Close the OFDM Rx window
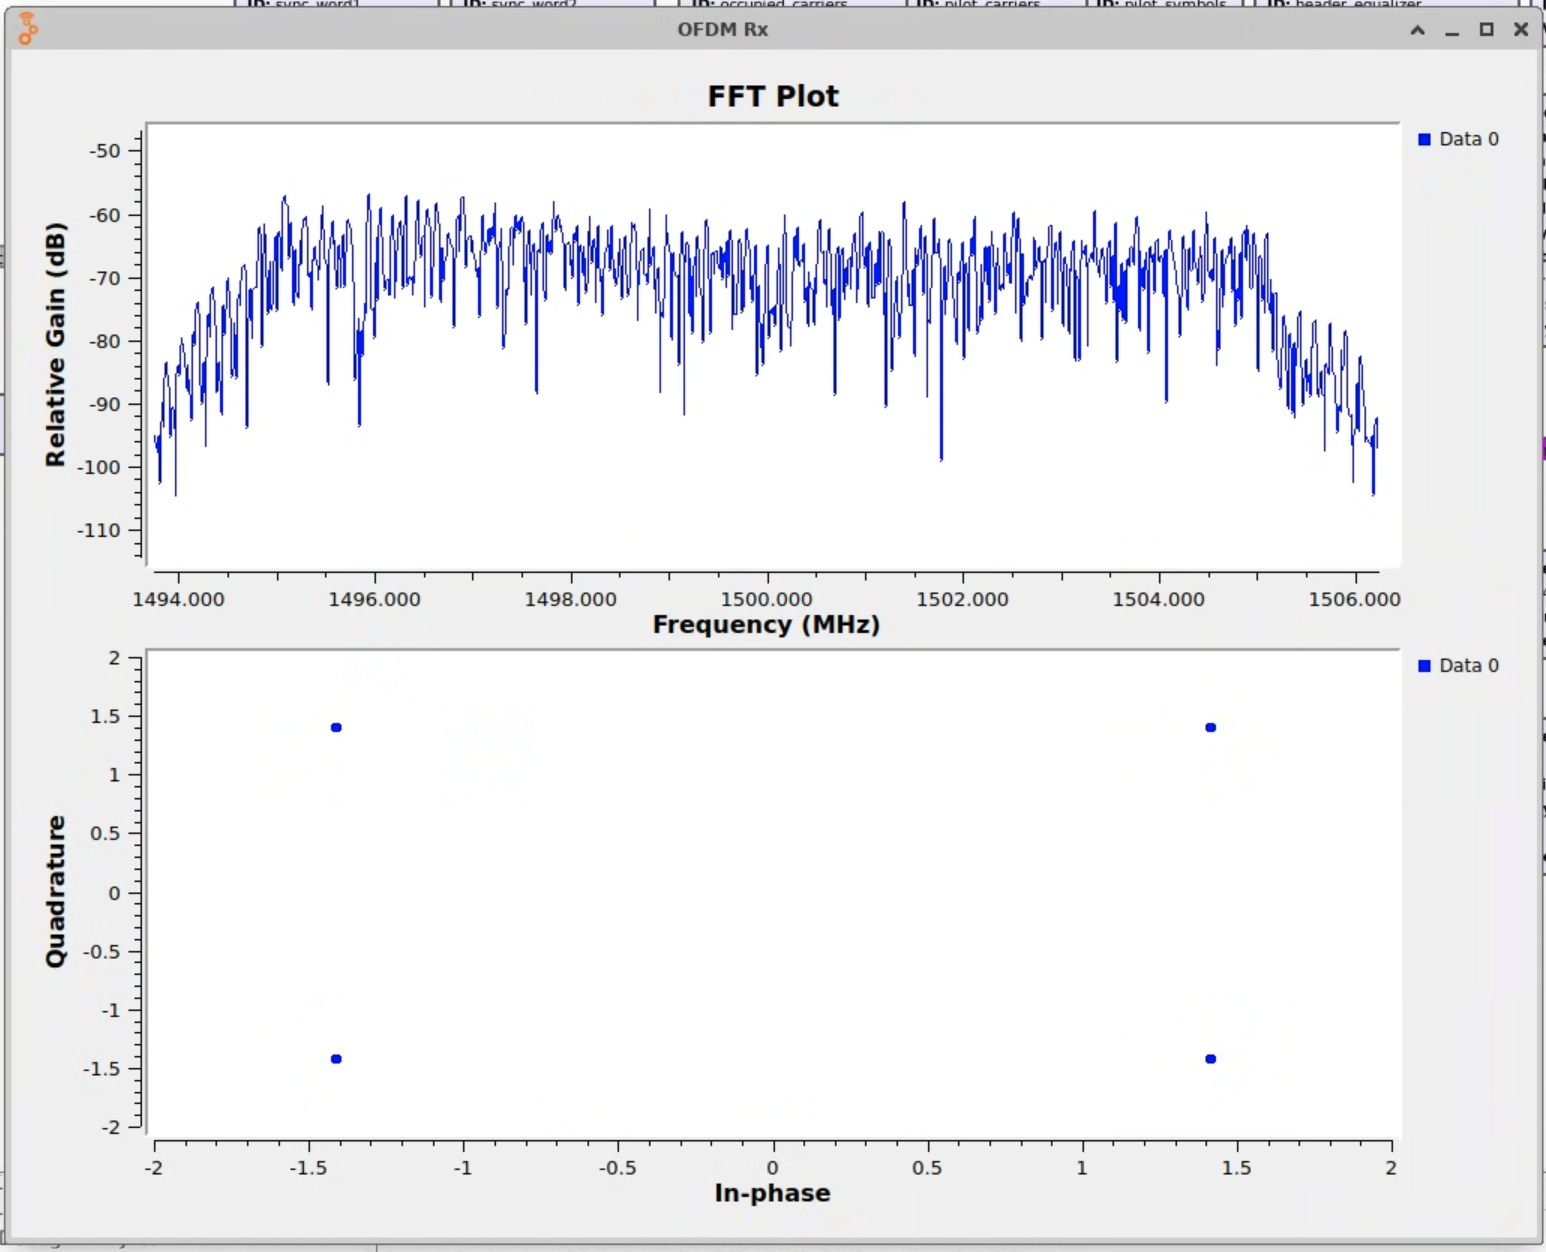This screenshot has width=1546, height=1252. [1521, 30]
